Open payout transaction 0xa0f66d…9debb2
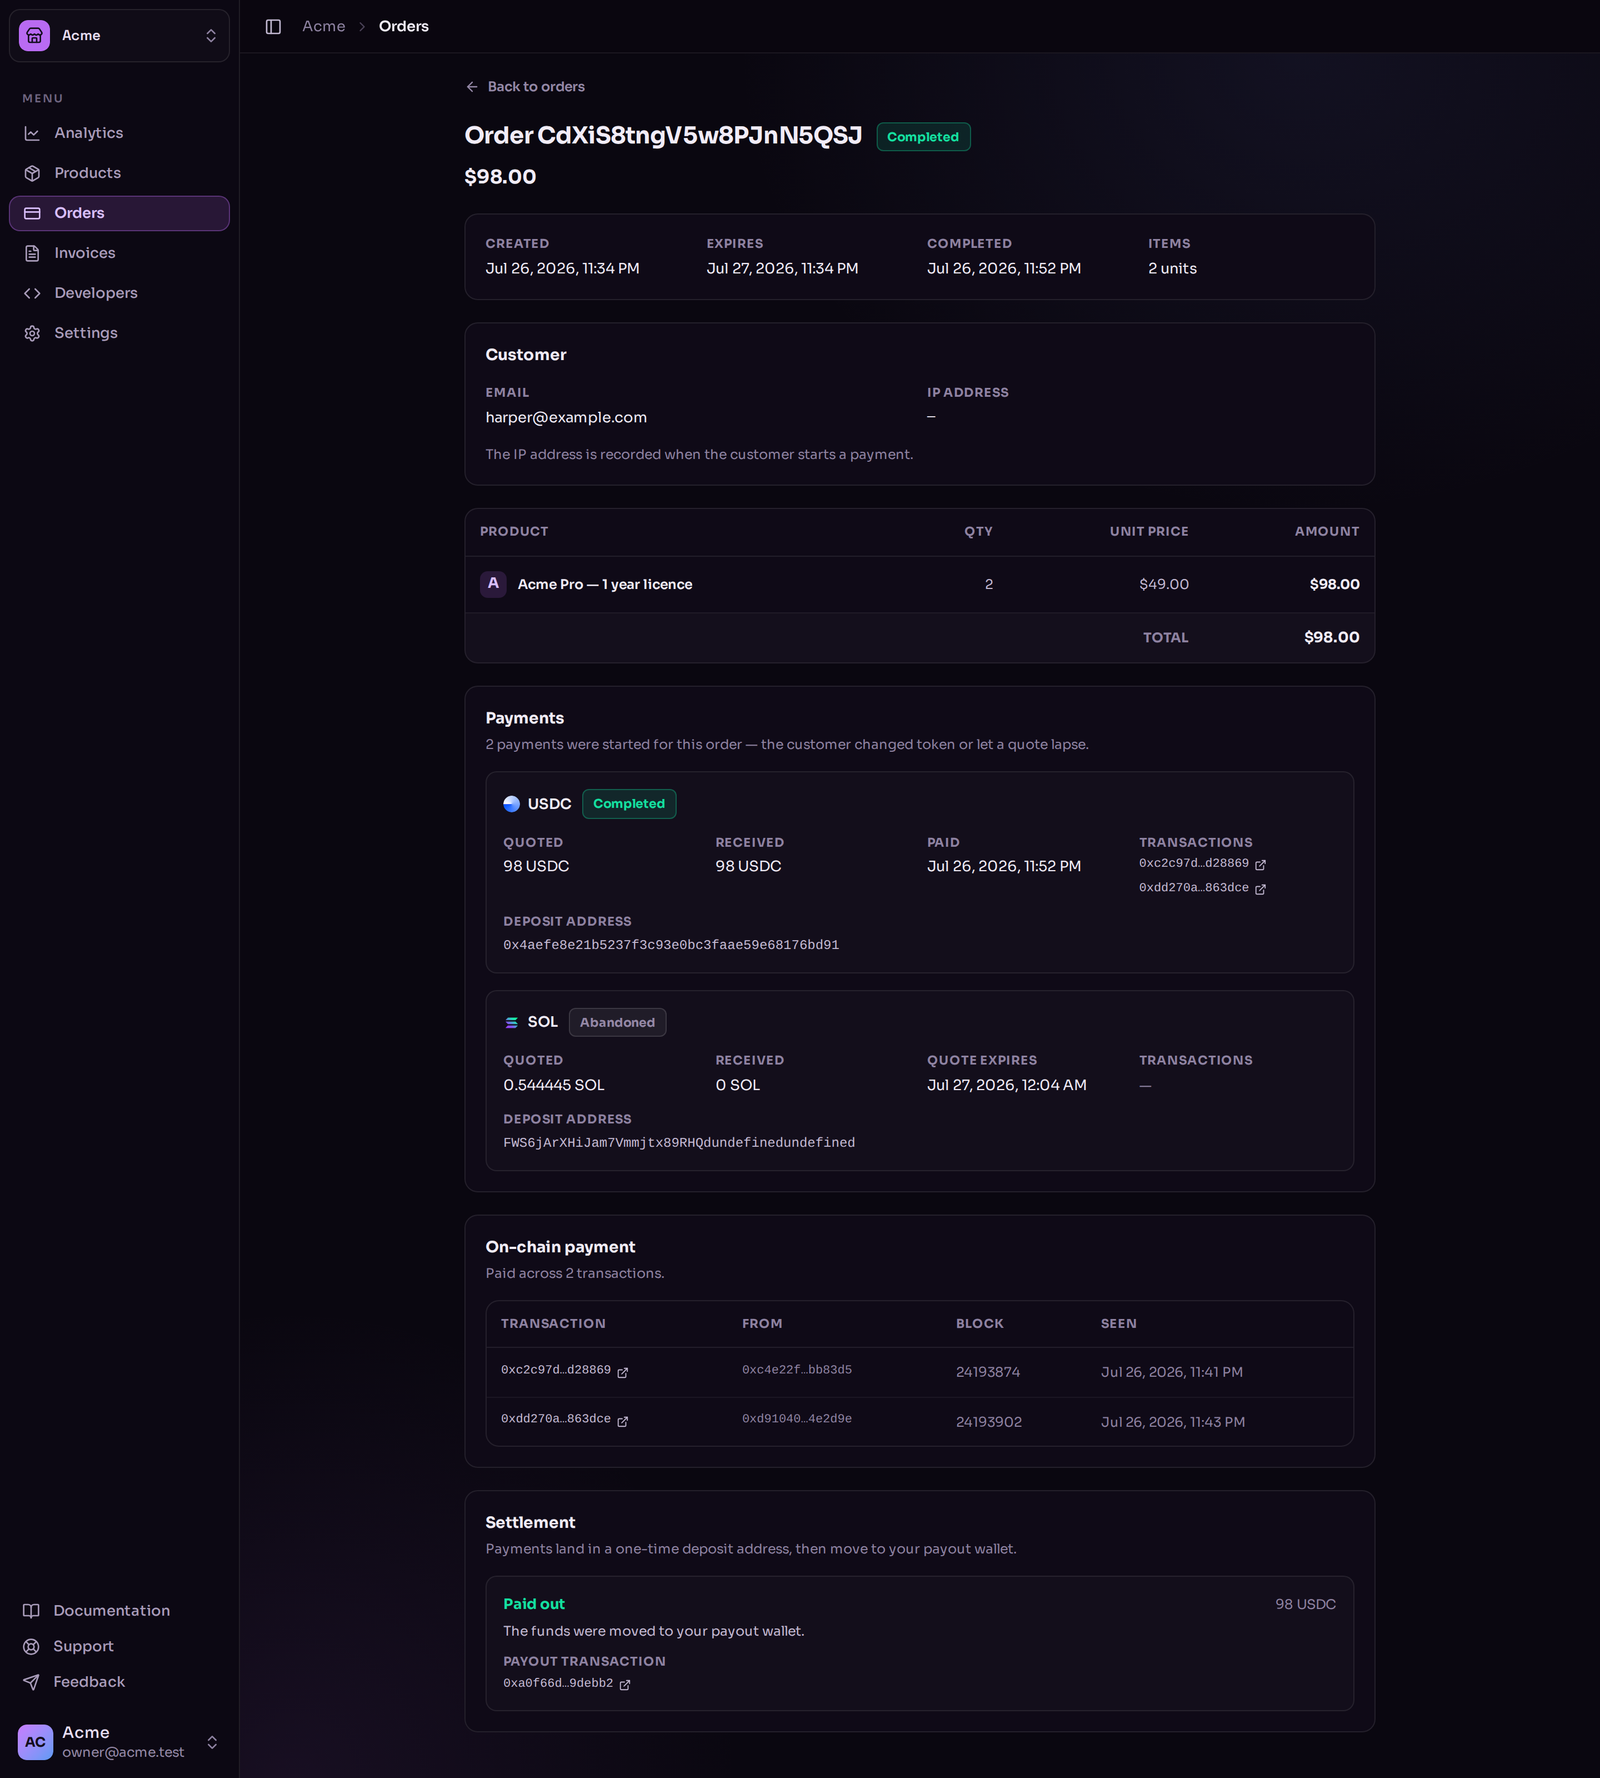This screenshot has width=1600, height=1778. [558, 1683]
